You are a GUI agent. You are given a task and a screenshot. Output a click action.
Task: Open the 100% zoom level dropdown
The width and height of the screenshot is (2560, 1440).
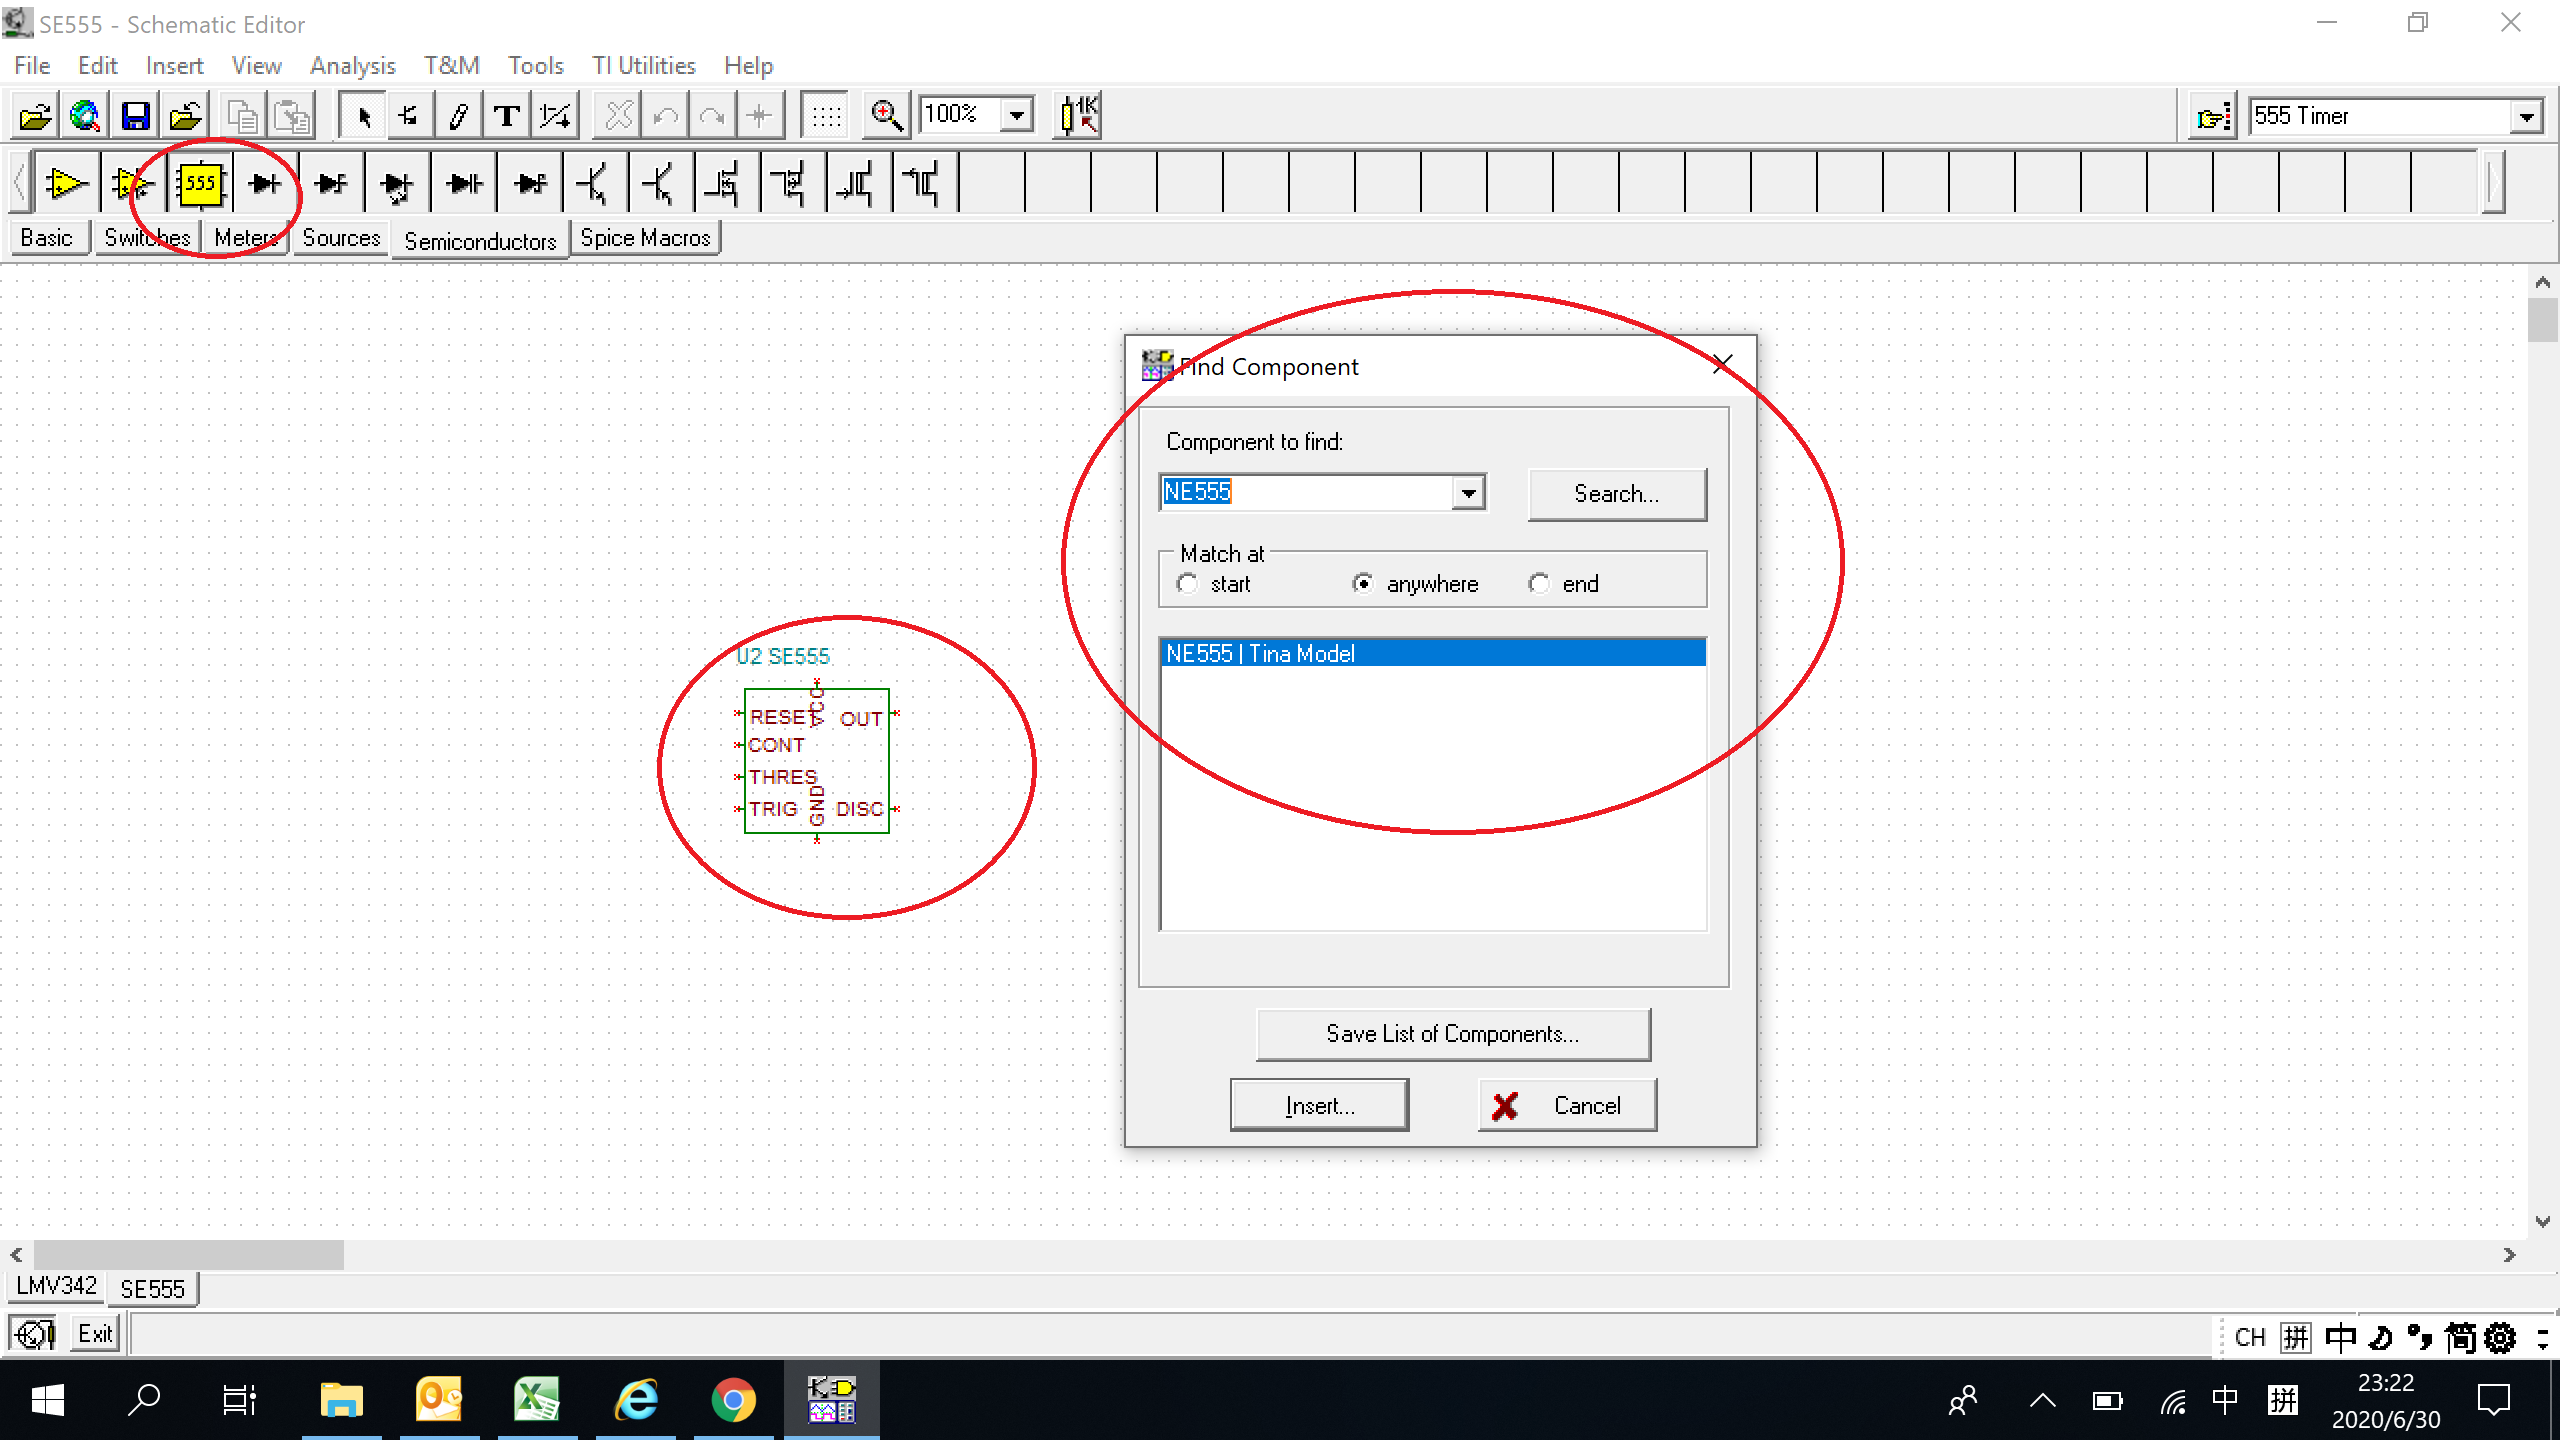click(x=1017, y=115)
